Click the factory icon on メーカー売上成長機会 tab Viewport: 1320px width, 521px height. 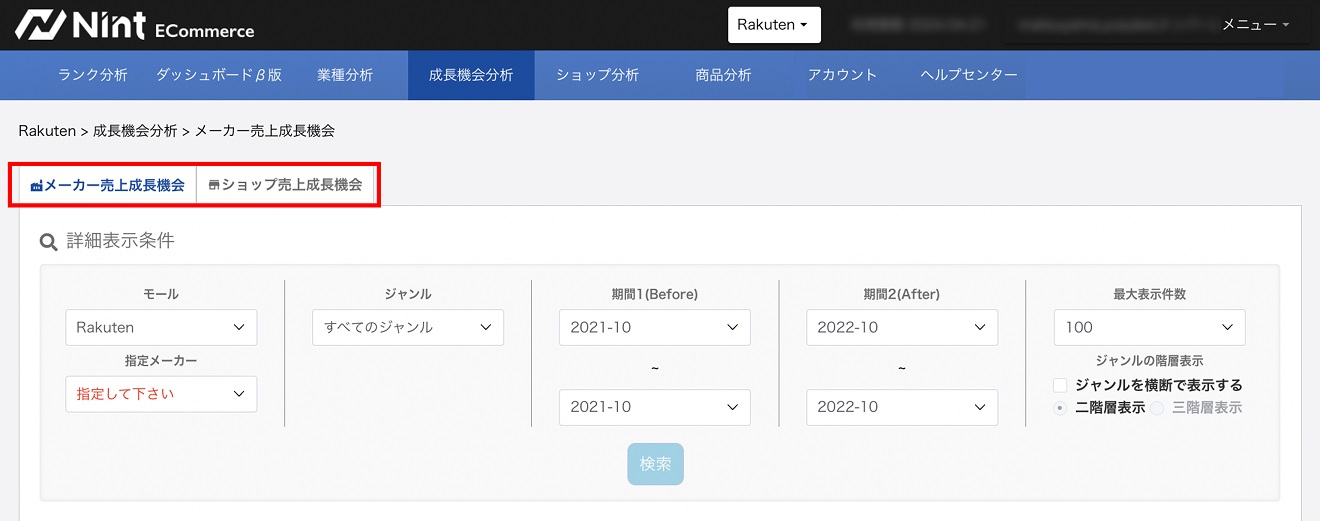(37, 186)
